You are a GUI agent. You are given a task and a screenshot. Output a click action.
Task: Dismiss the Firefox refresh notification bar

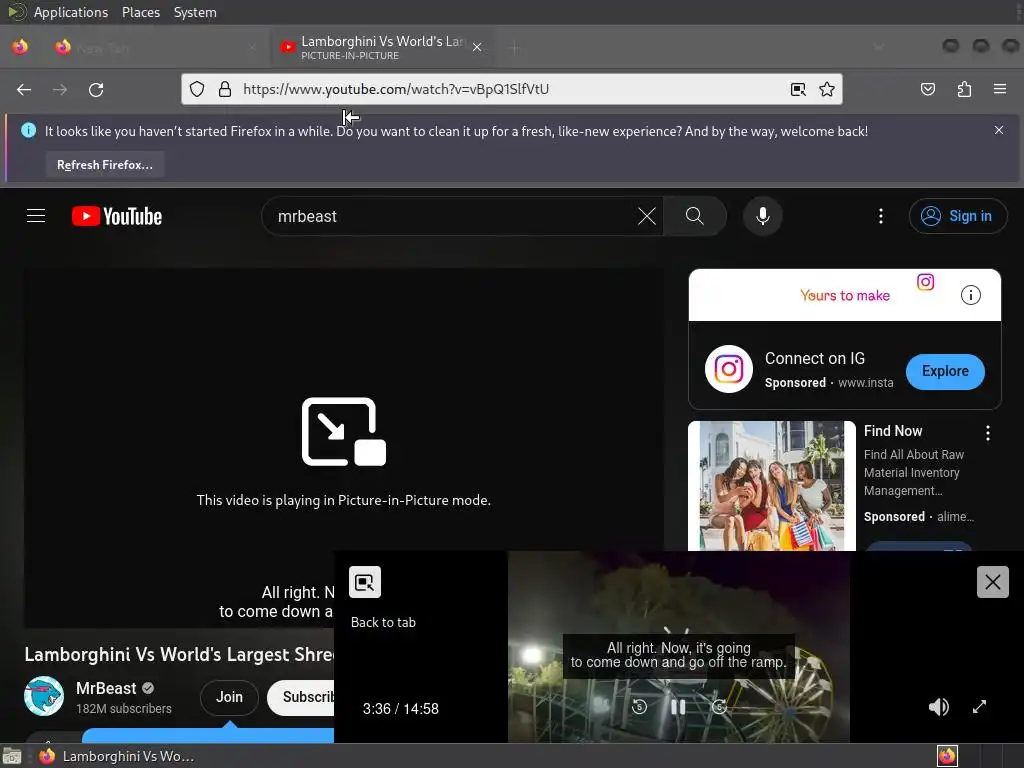[x=999, y=130]
